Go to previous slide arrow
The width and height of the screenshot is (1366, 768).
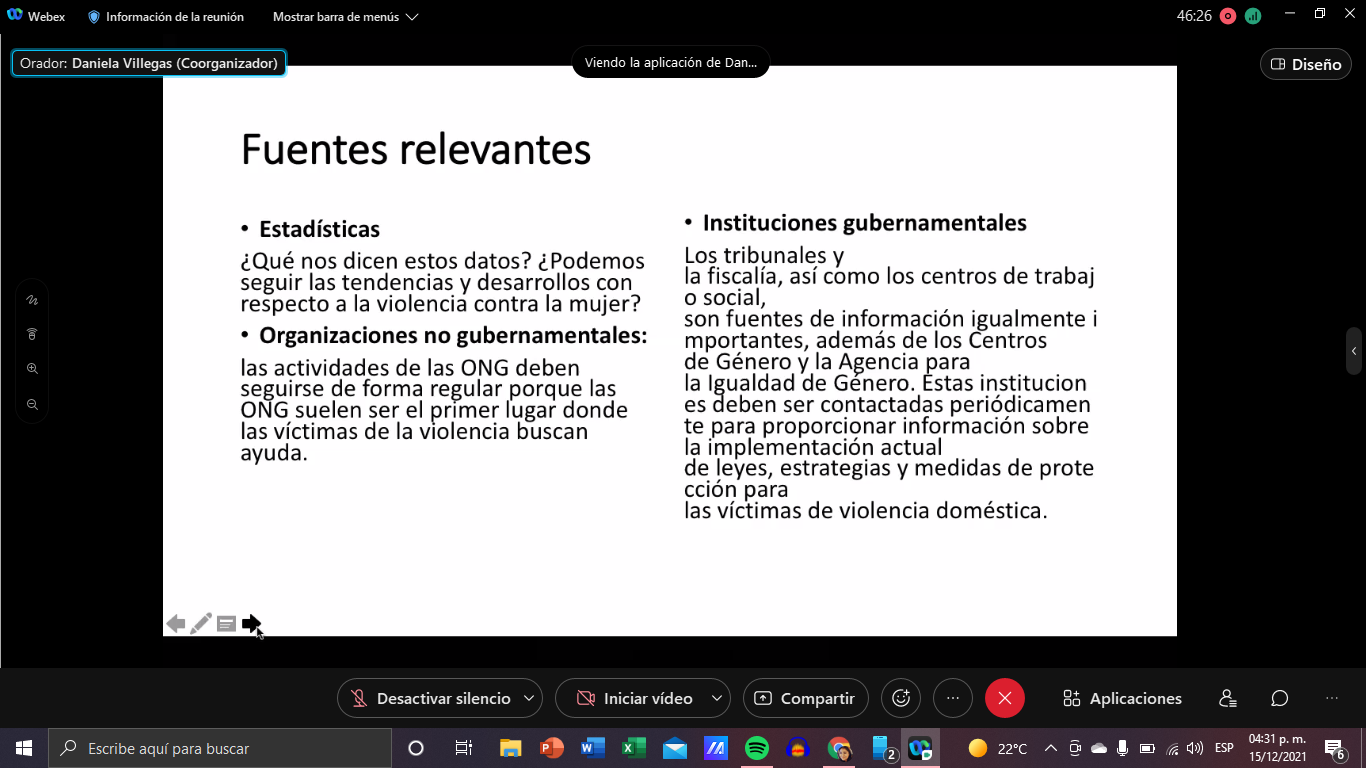pos(176,624)
